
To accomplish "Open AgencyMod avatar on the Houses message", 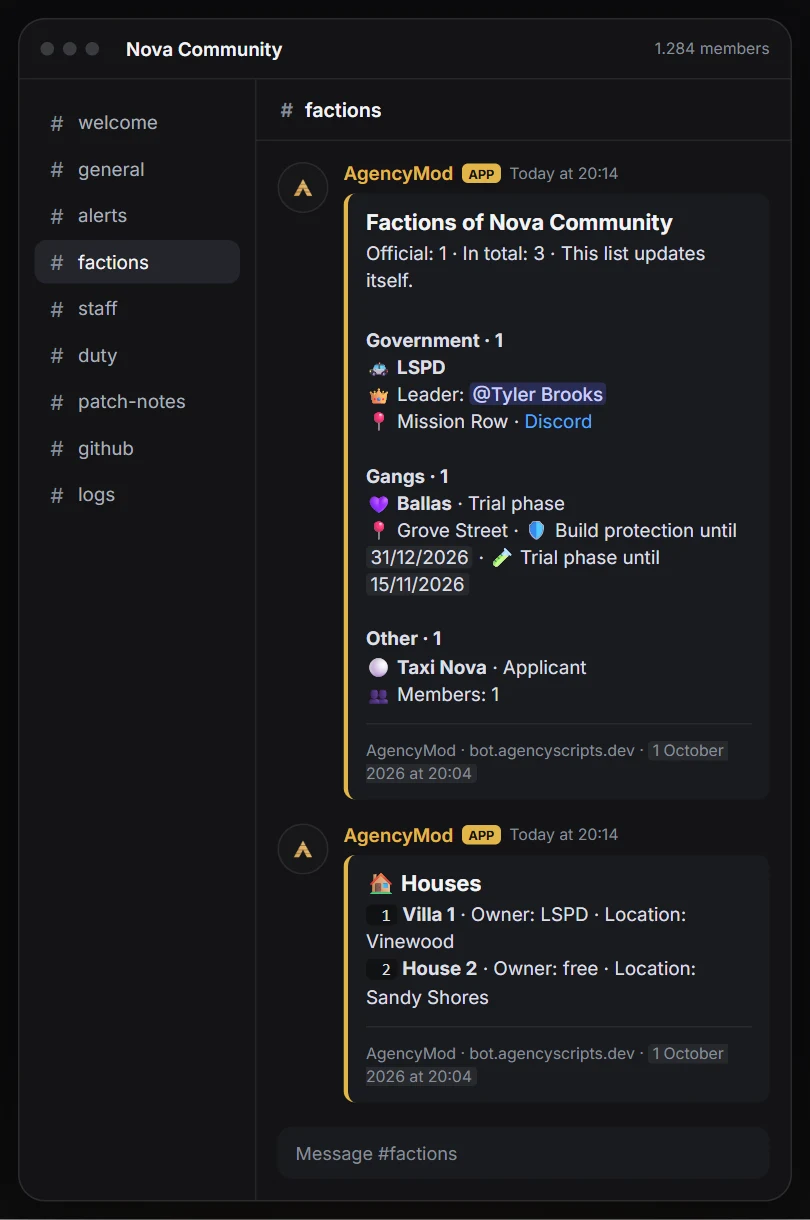I will pos(303,849).
